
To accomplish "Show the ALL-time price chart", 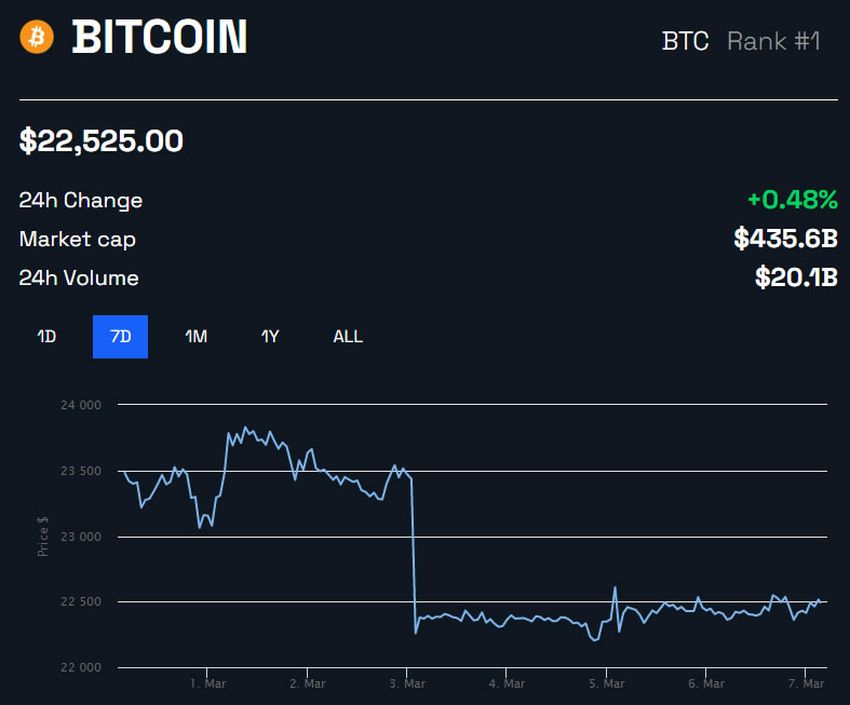I will [347, 337].
